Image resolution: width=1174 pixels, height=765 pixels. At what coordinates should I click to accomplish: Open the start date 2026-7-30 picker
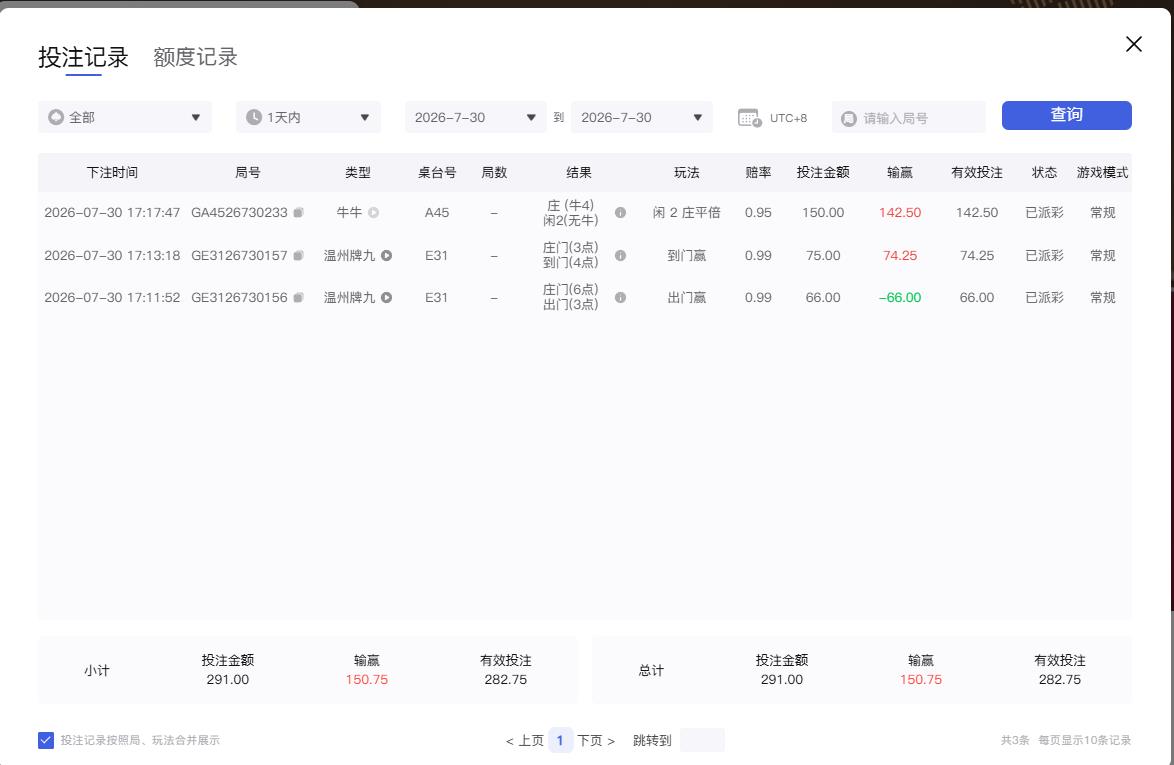point(475,118)
